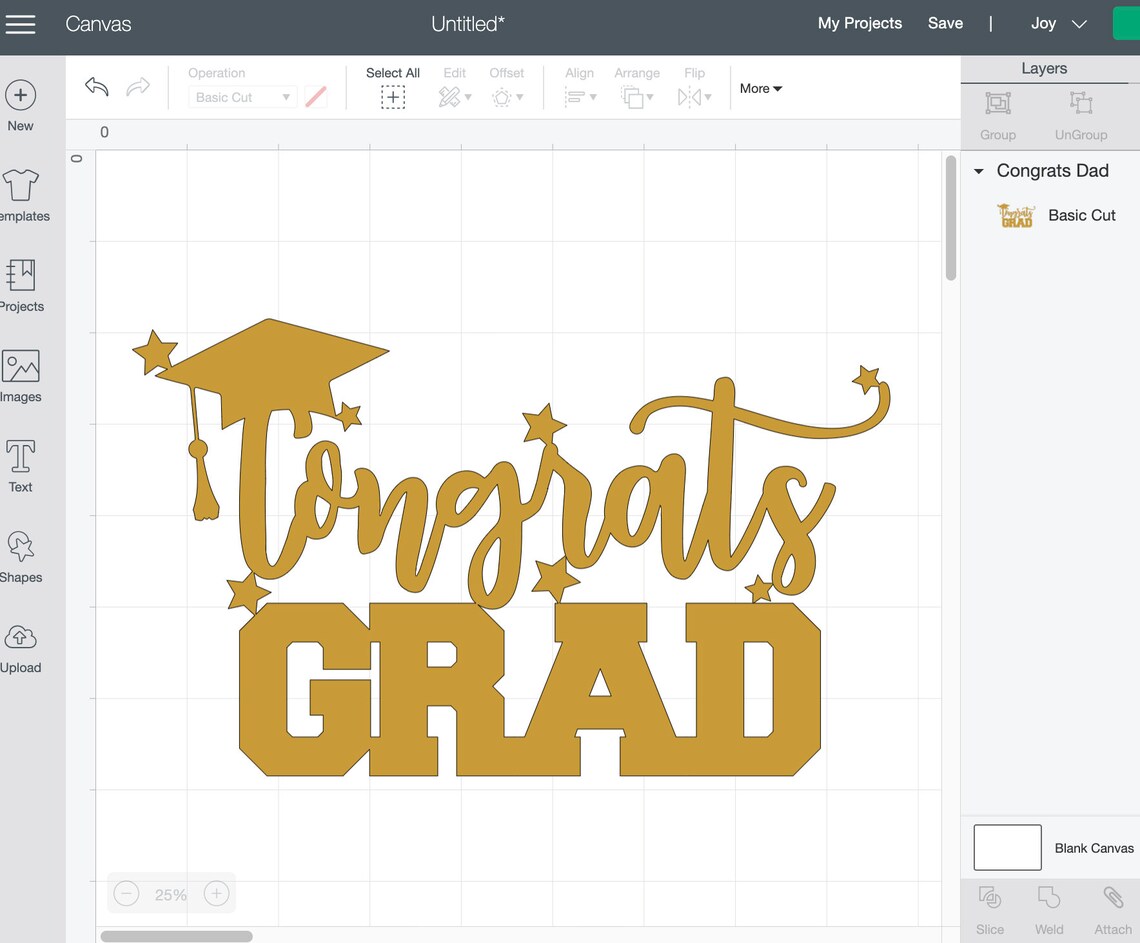Open the Images panel
The height and width of the screenshot is (943, 1140).
pyautogui.click(x=20, y=373)
